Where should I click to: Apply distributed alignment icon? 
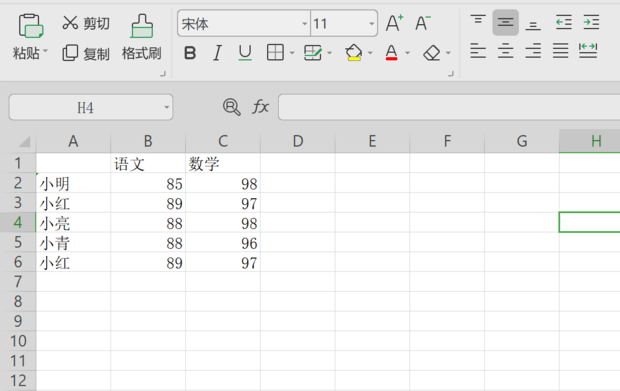[x=588, y=51]
